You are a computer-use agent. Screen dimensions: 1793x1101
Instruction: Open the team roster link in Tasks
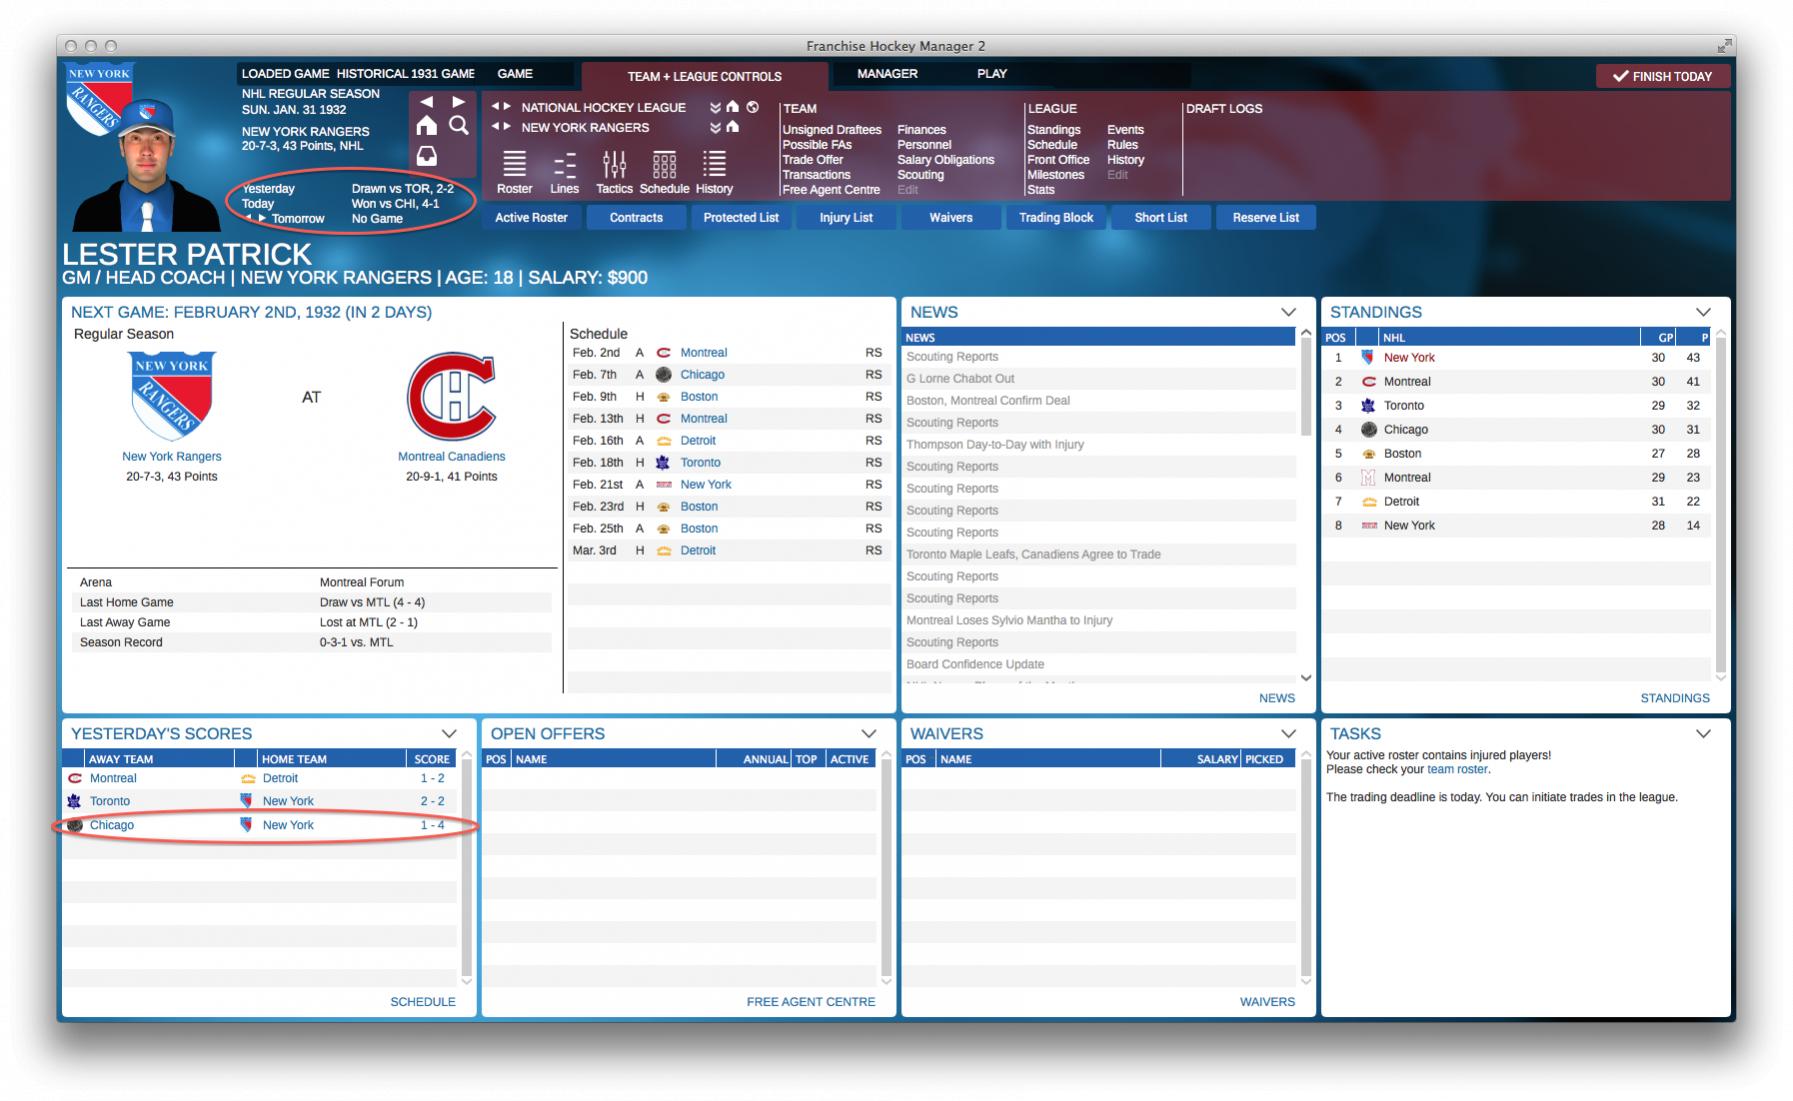click(x=1457, y=770)
